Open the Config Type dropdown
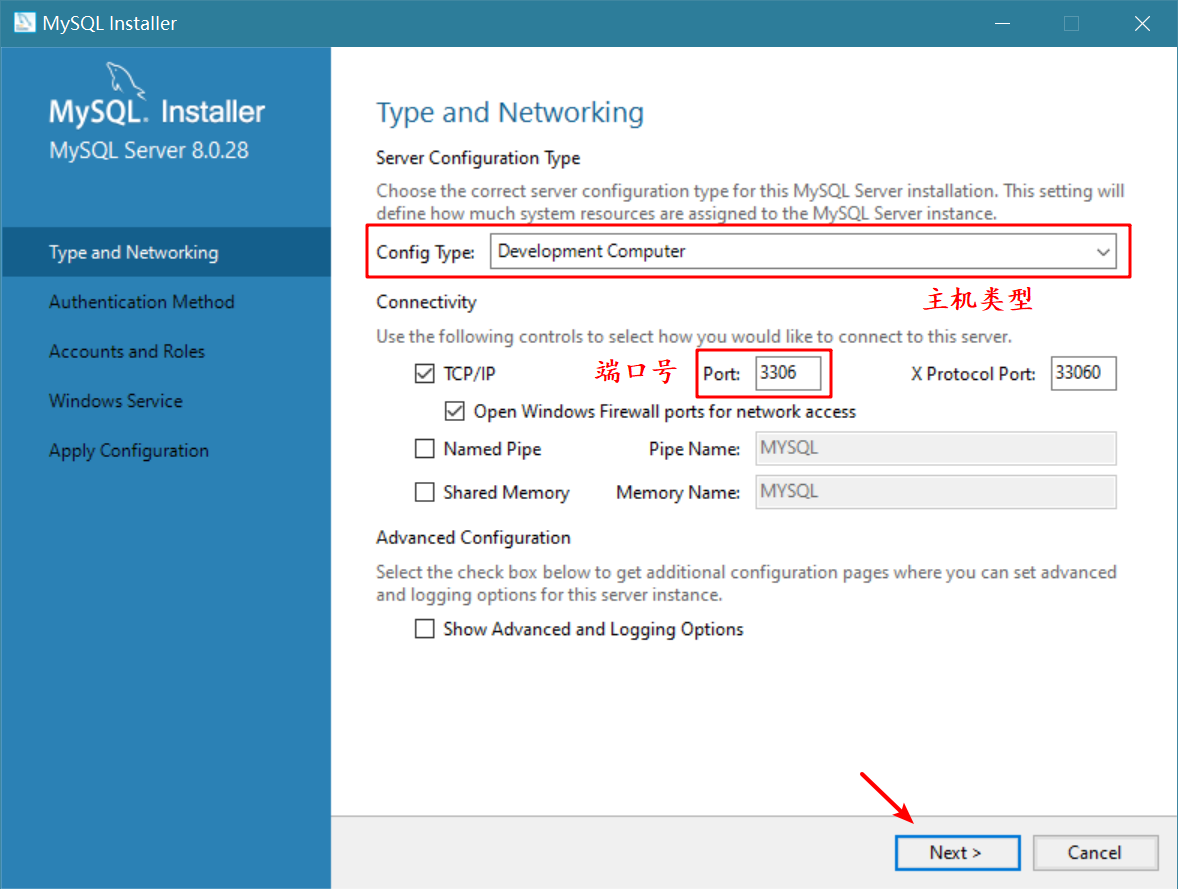The image size is (1178, 889). point(803,251)
